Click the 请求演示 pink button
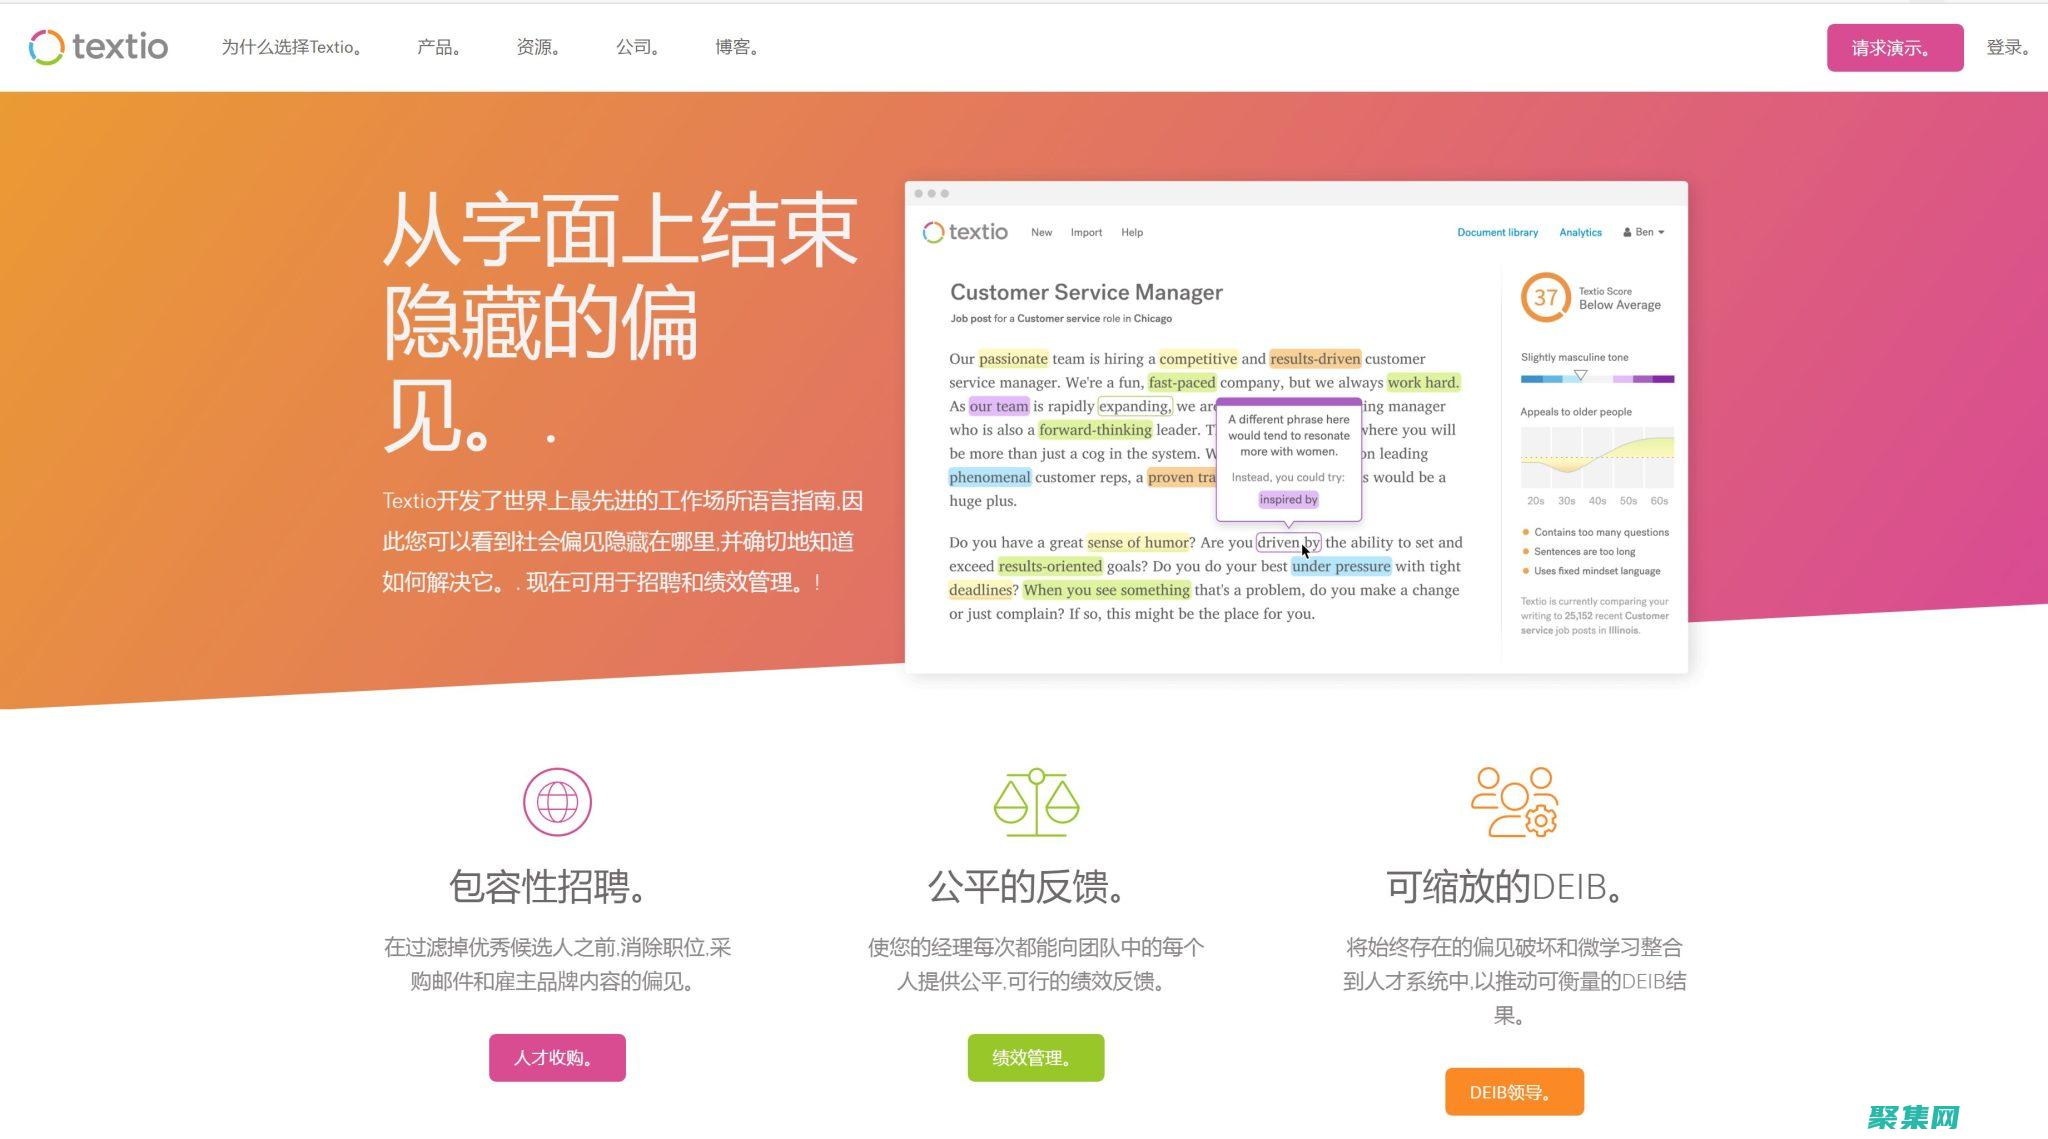 pyautogui.click(x=1894, y=45)
